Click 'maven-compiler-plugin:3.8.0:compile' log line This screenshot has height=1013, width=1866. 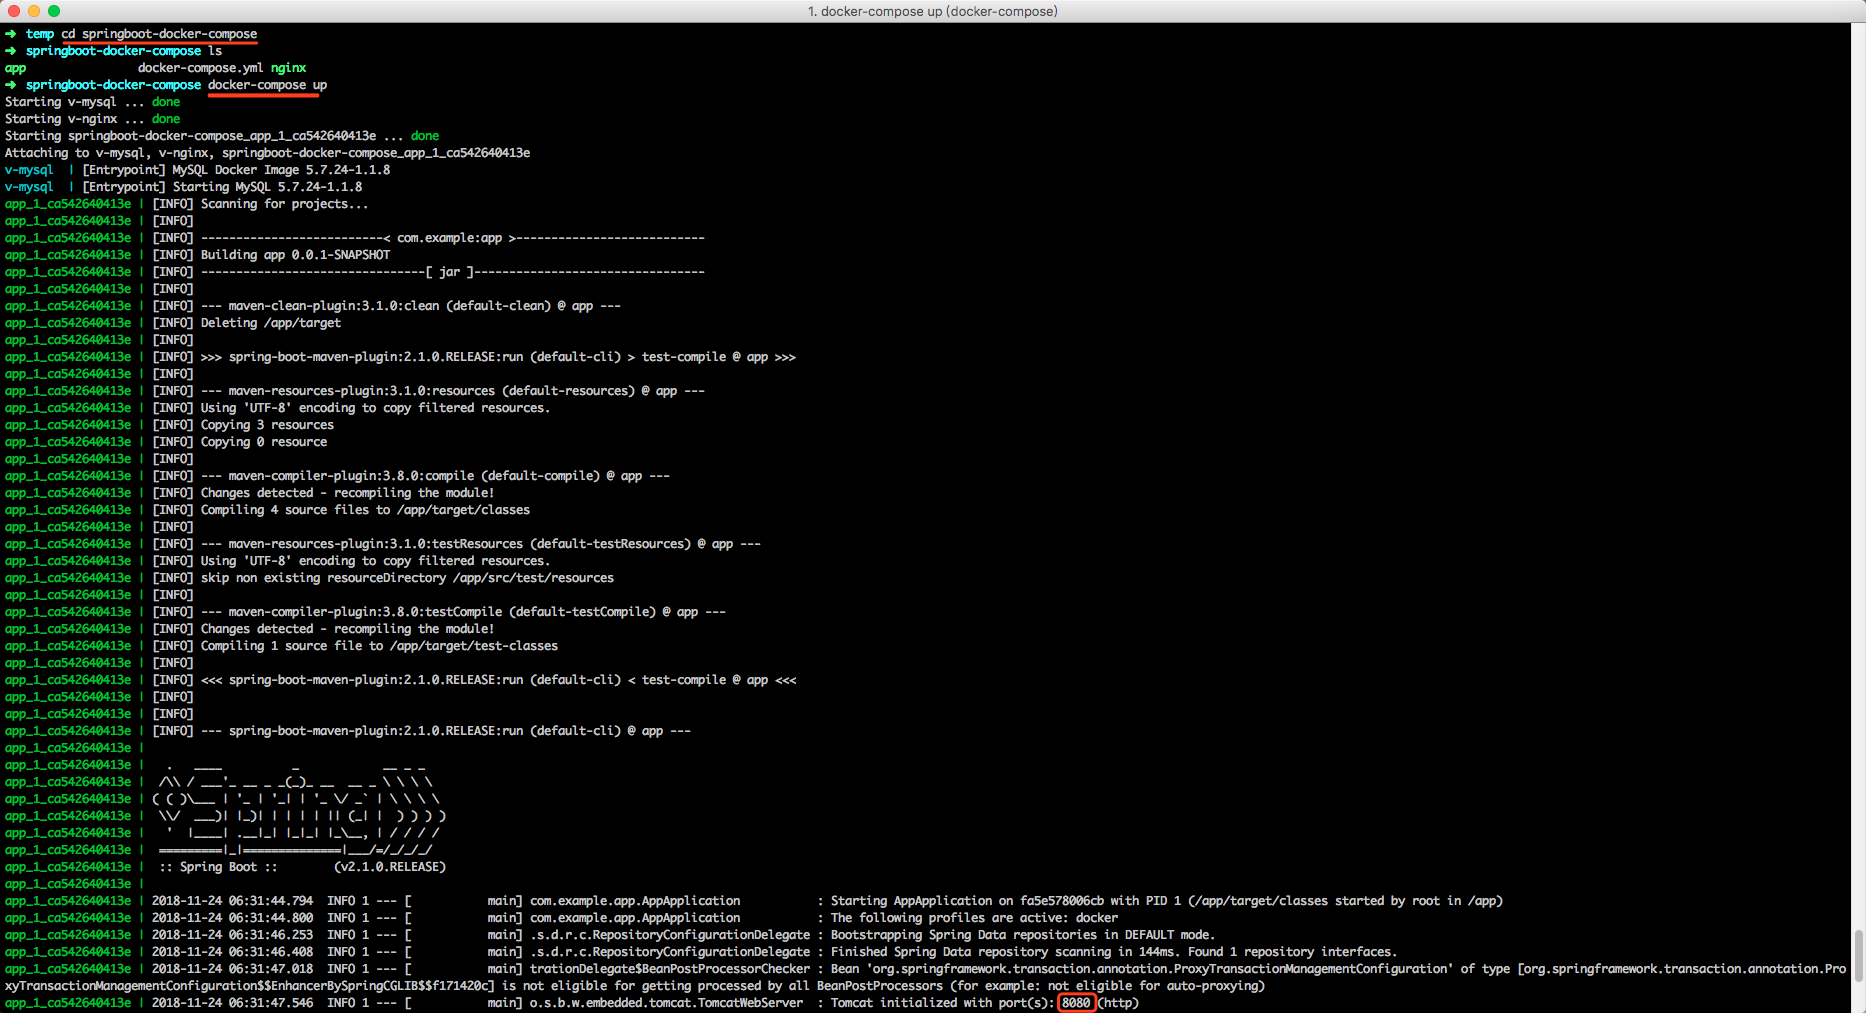click(x=435, y=476)
